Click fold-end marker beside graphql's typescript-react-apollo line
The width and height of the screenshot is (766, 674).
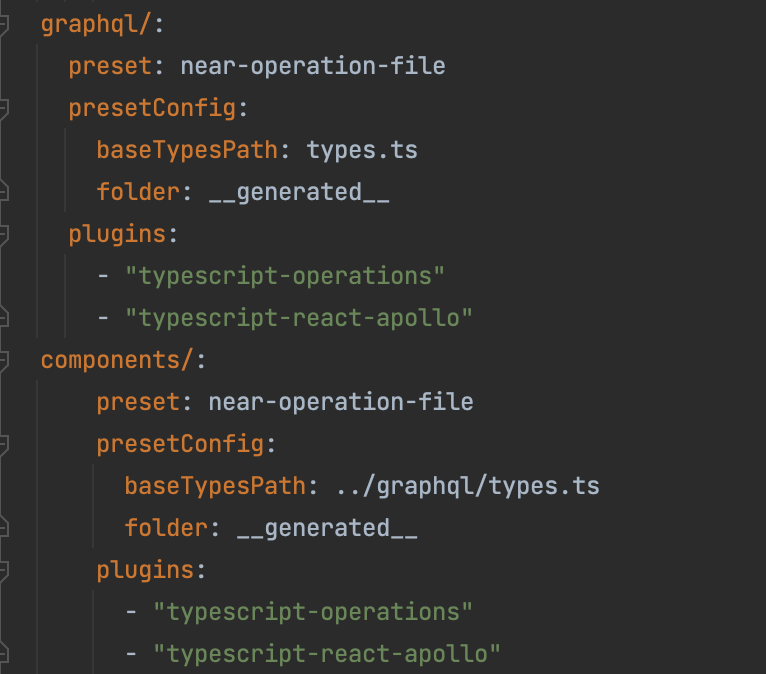pyautogui.click(x=3, y=318)
